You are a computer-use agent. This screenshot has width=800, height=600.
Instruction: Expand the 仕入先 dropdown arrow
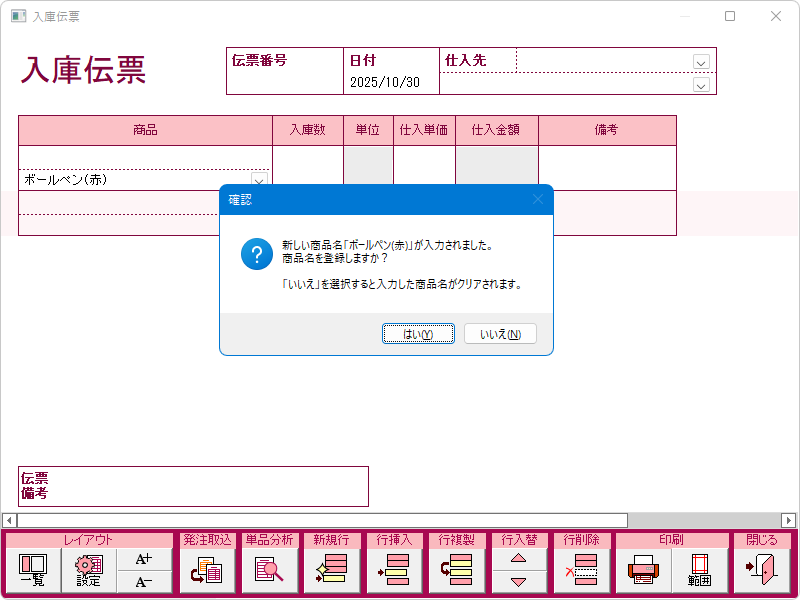pos(701,62)
